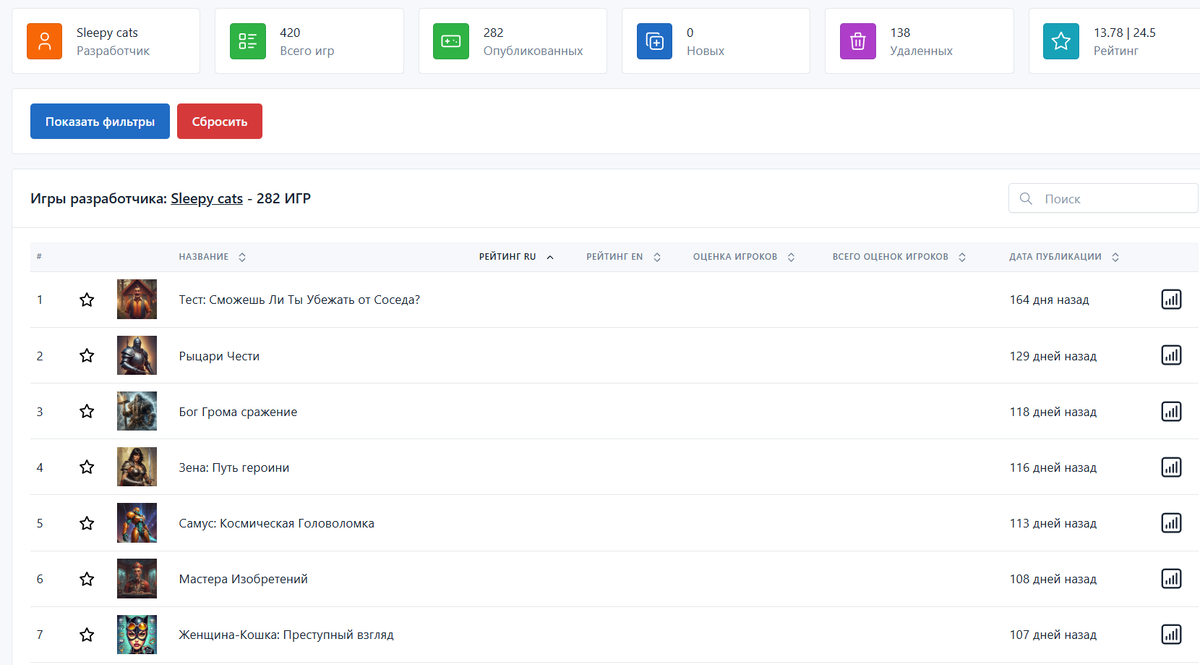The height and width of the screenshot is (665, 1200).
Task: Sort by Всего оценок игроков column
Action: click(899, 257)
